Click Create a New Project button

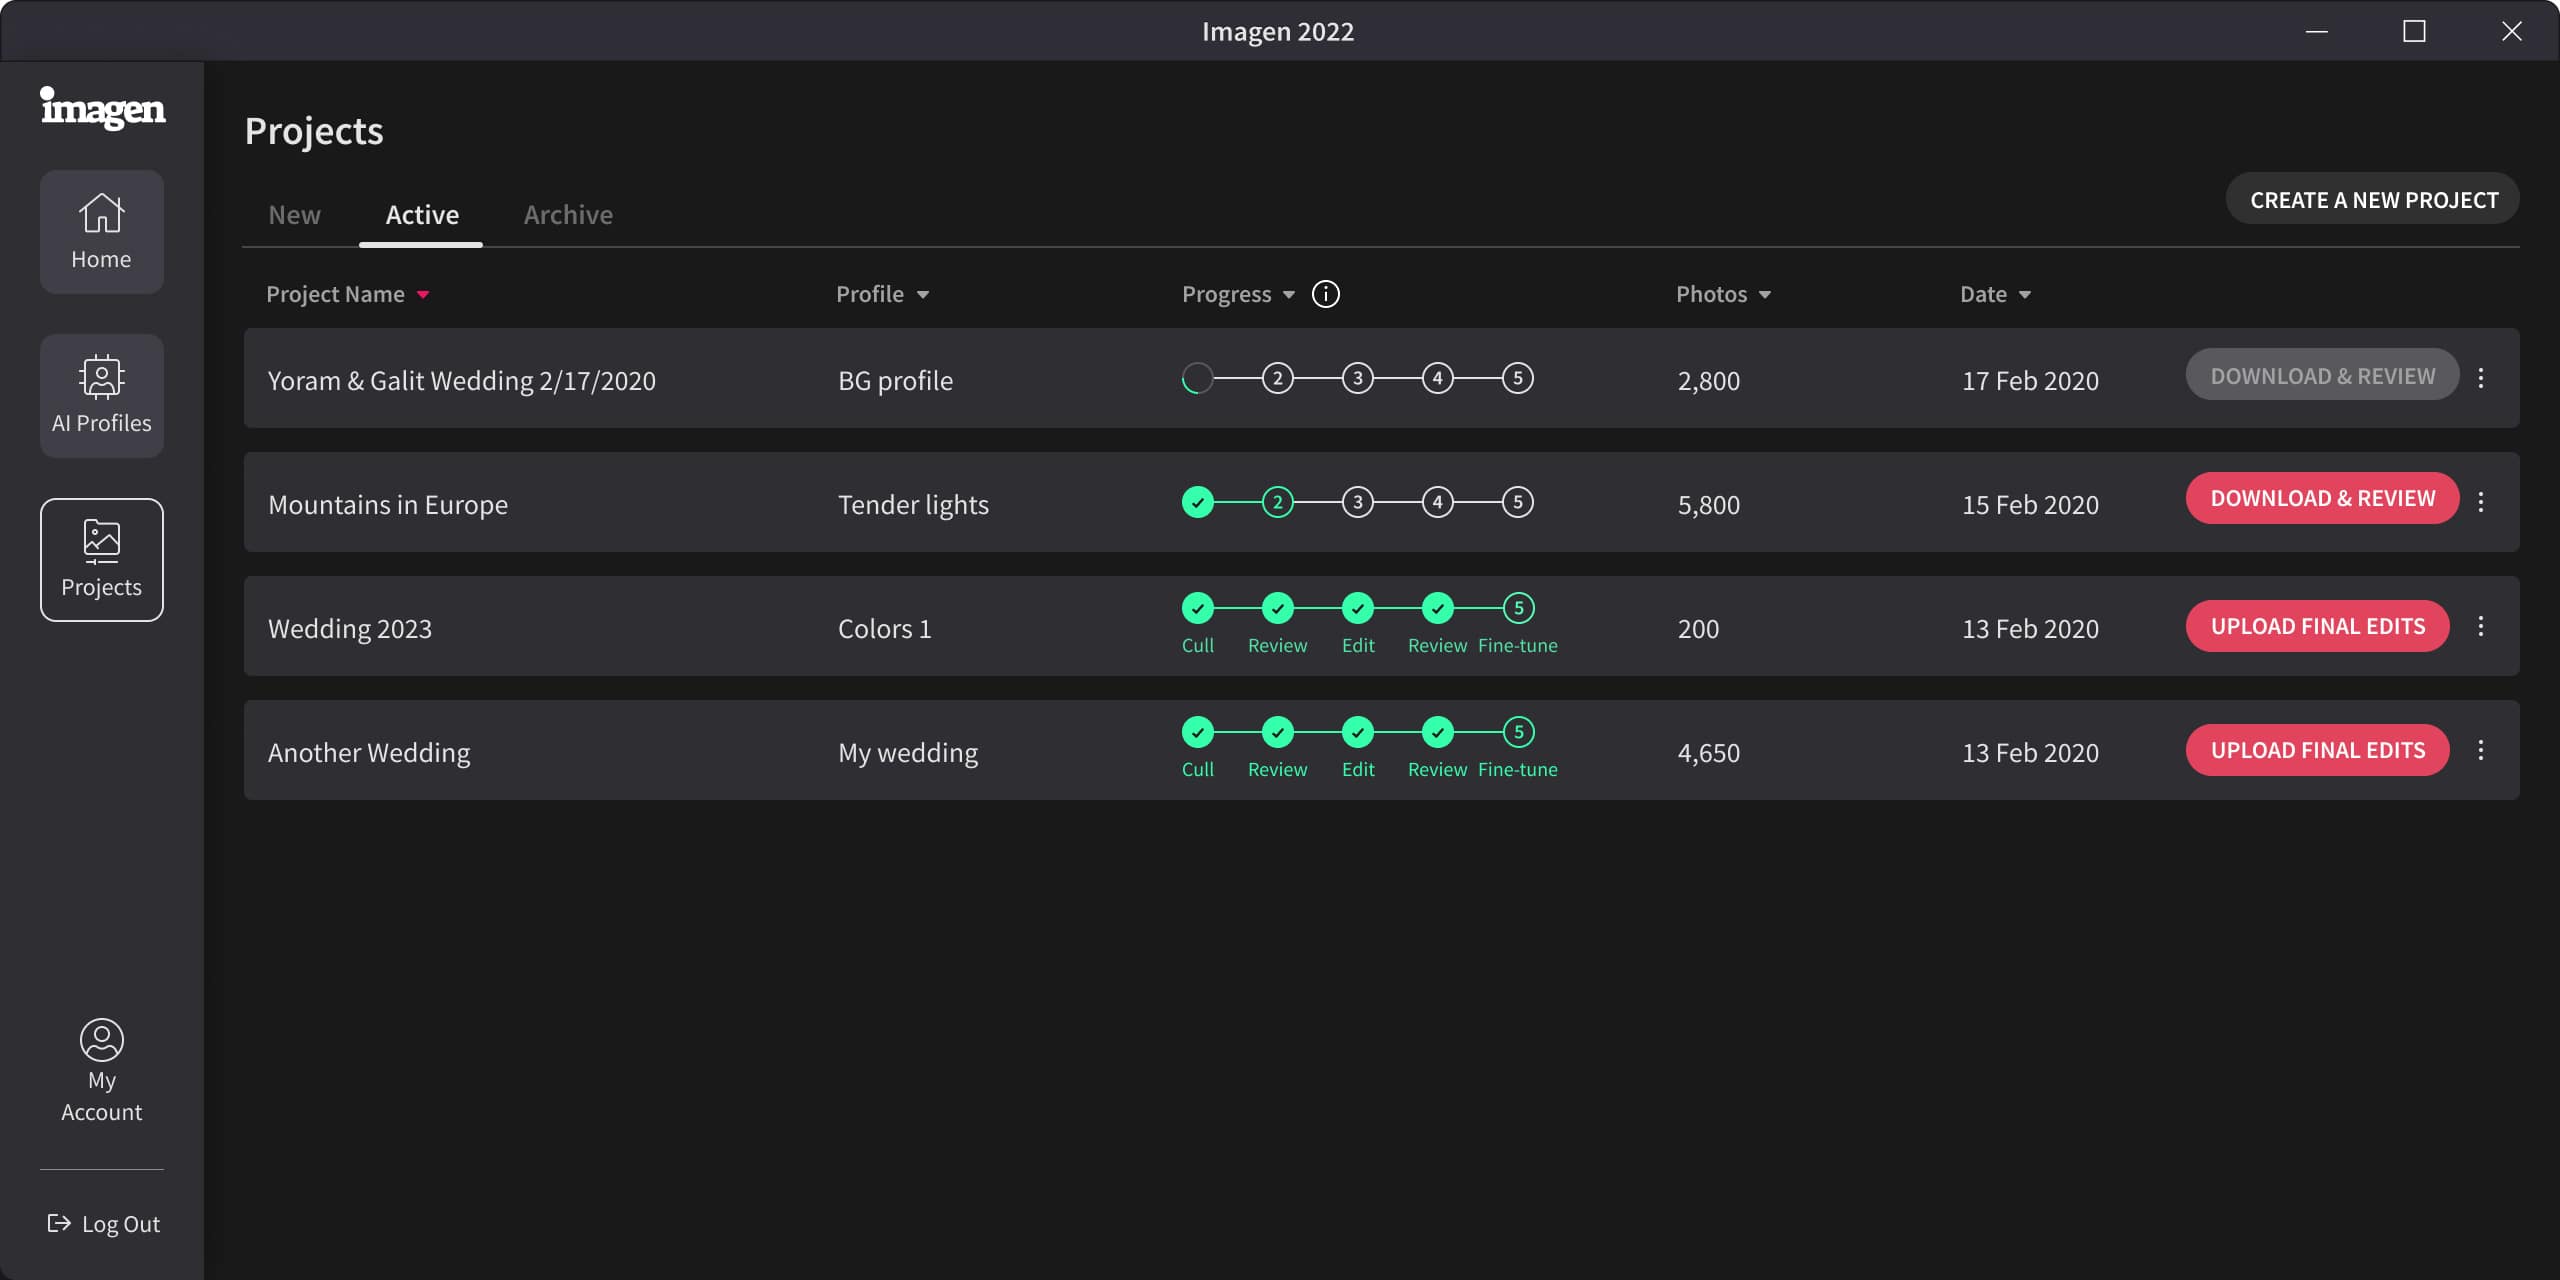tap(2373, 200)
